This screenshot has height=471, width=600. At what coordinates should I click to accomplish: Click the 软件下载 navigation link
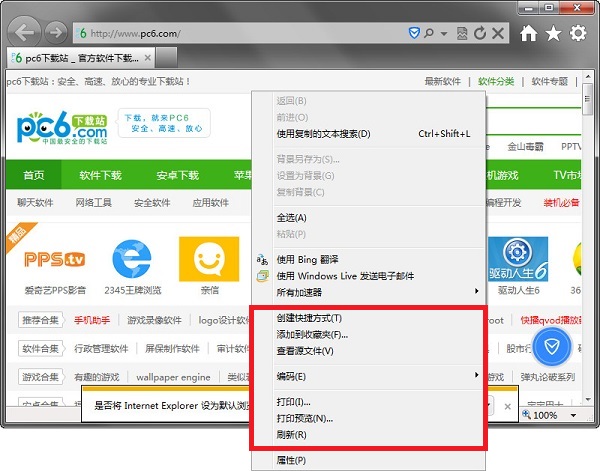(x=100, y=175)
